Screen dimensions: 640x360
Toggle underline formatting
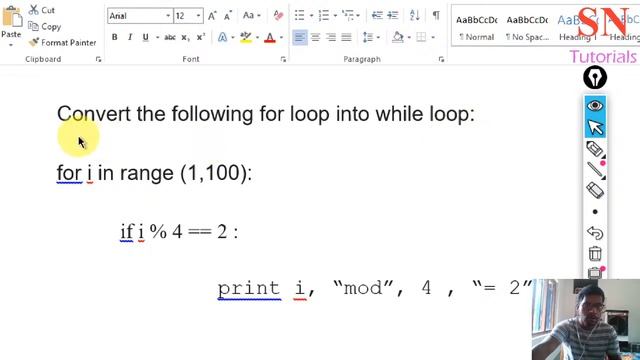click(145, 37)
